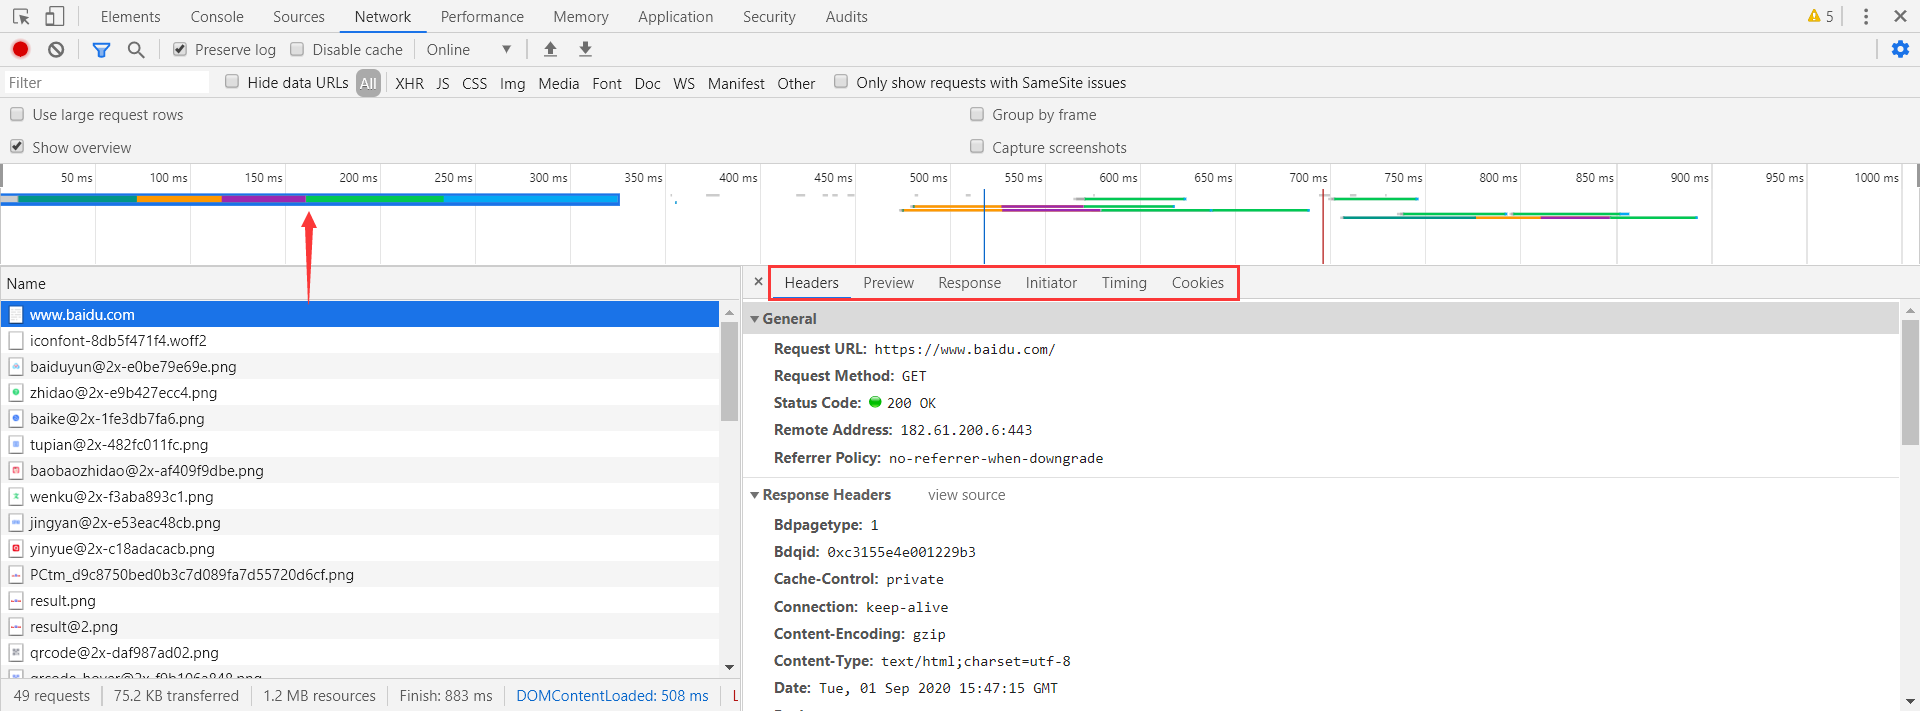Image resolution: width=1920 pixels, height=711 pixels.
Task: Open the Console panel tab
Action: tap(217, 17)
